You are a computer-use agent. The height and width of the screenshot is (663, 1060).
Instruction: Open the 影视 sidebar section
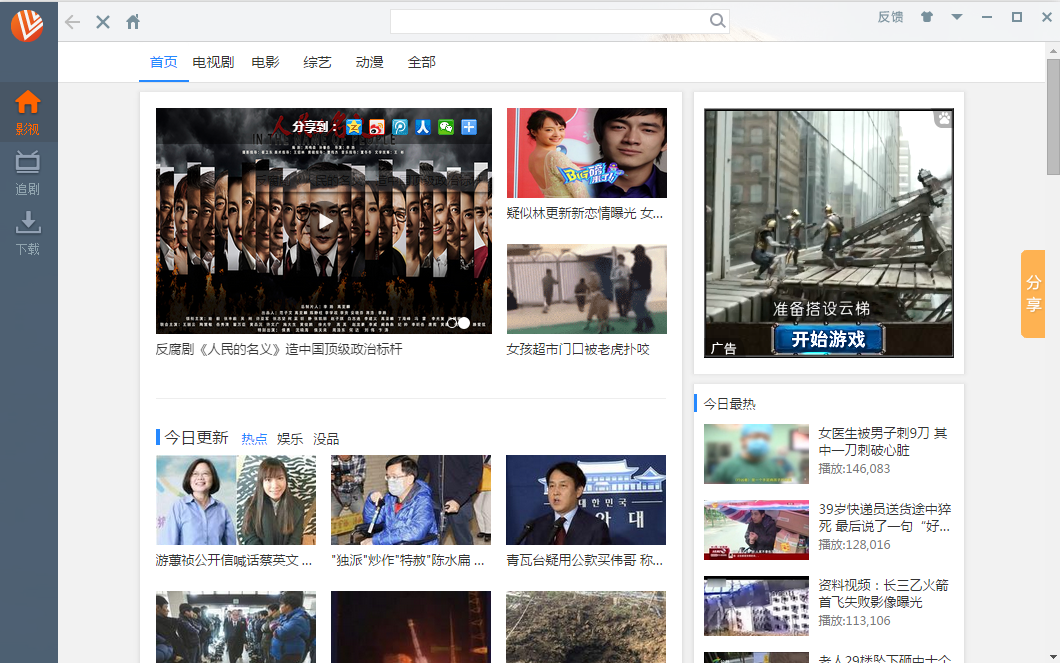point(28,112)
